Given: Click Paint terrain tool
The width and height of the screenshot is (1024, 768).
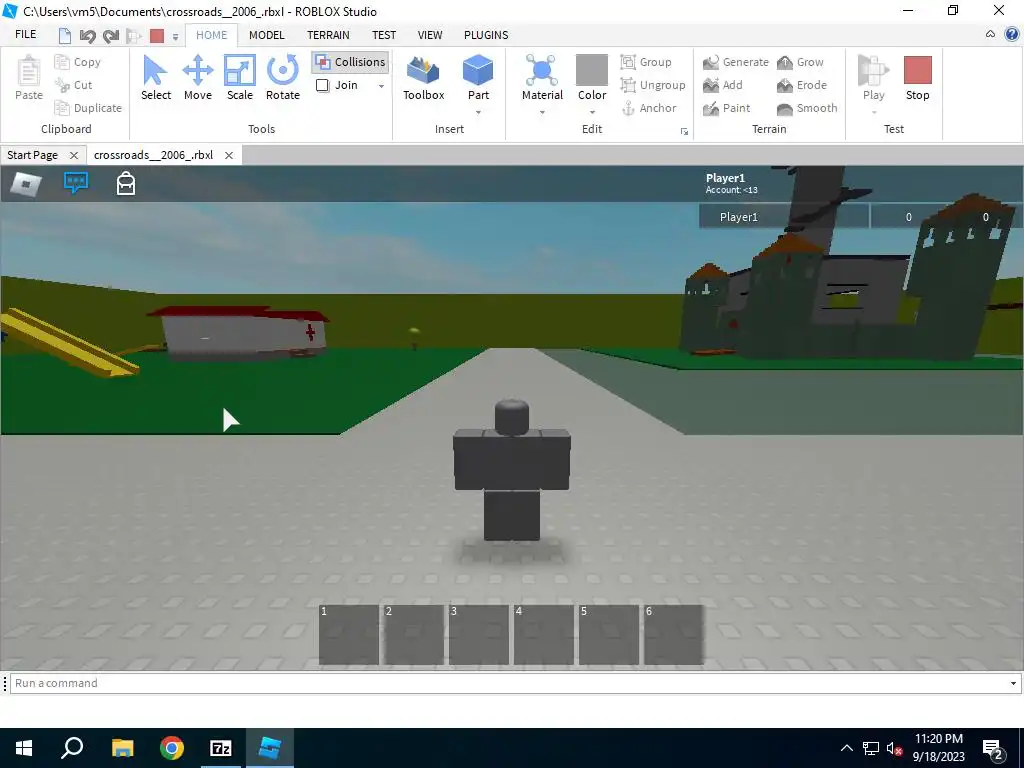Looking at the screenshot, I should pyautogui.click(x=727, y=108).
